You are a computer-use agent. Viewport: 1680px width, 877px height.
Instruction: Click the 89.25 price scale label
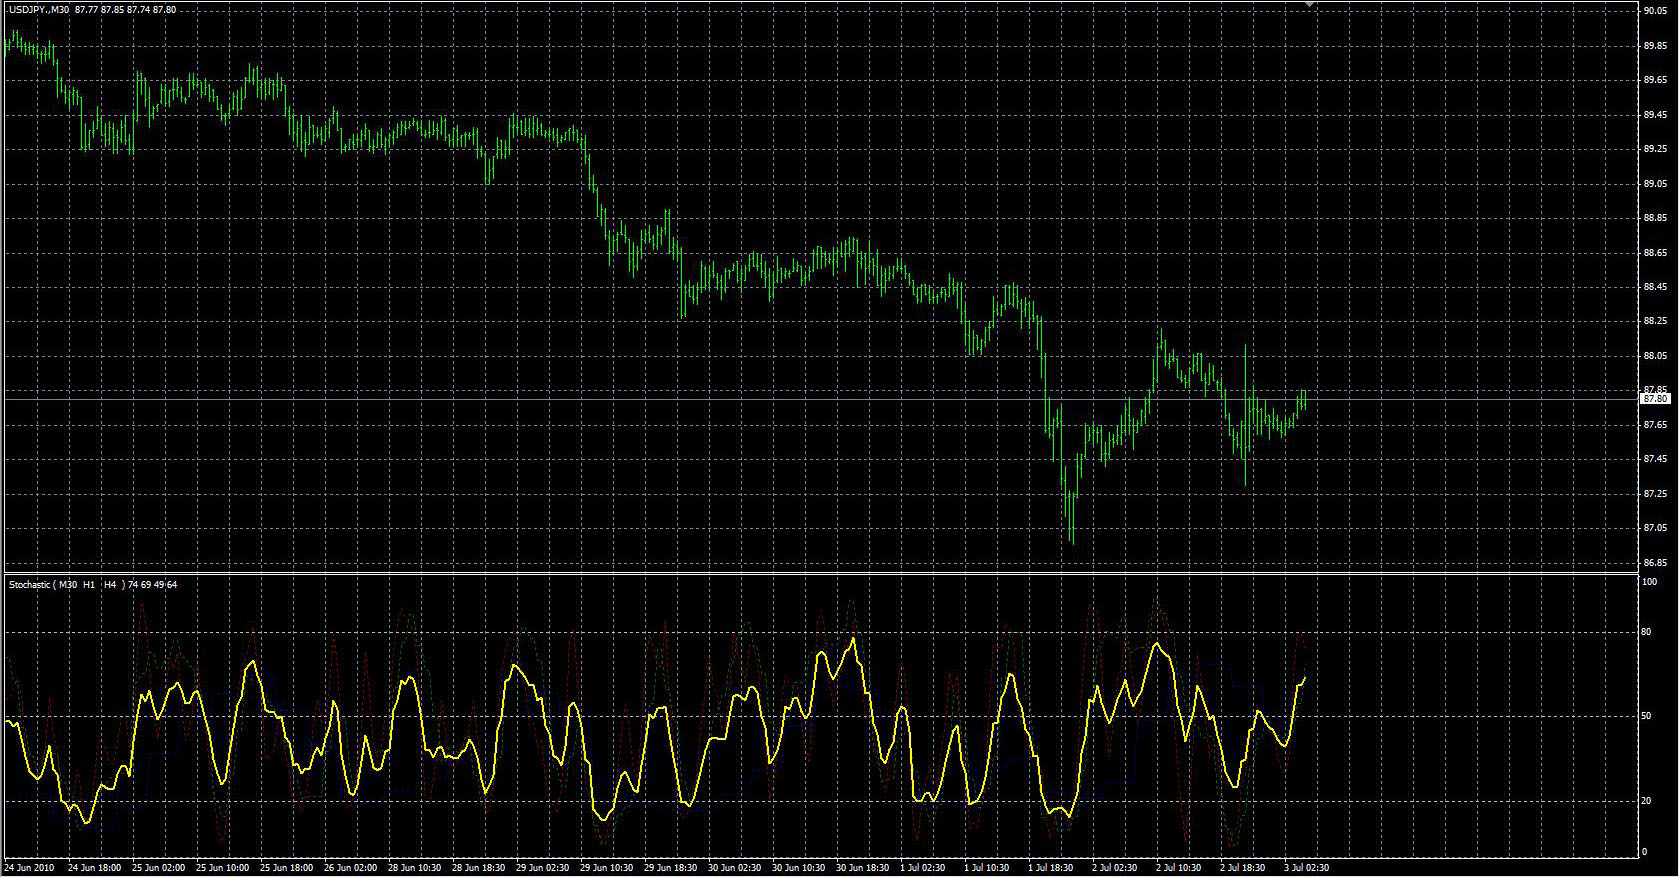[x=1654, y=149]
